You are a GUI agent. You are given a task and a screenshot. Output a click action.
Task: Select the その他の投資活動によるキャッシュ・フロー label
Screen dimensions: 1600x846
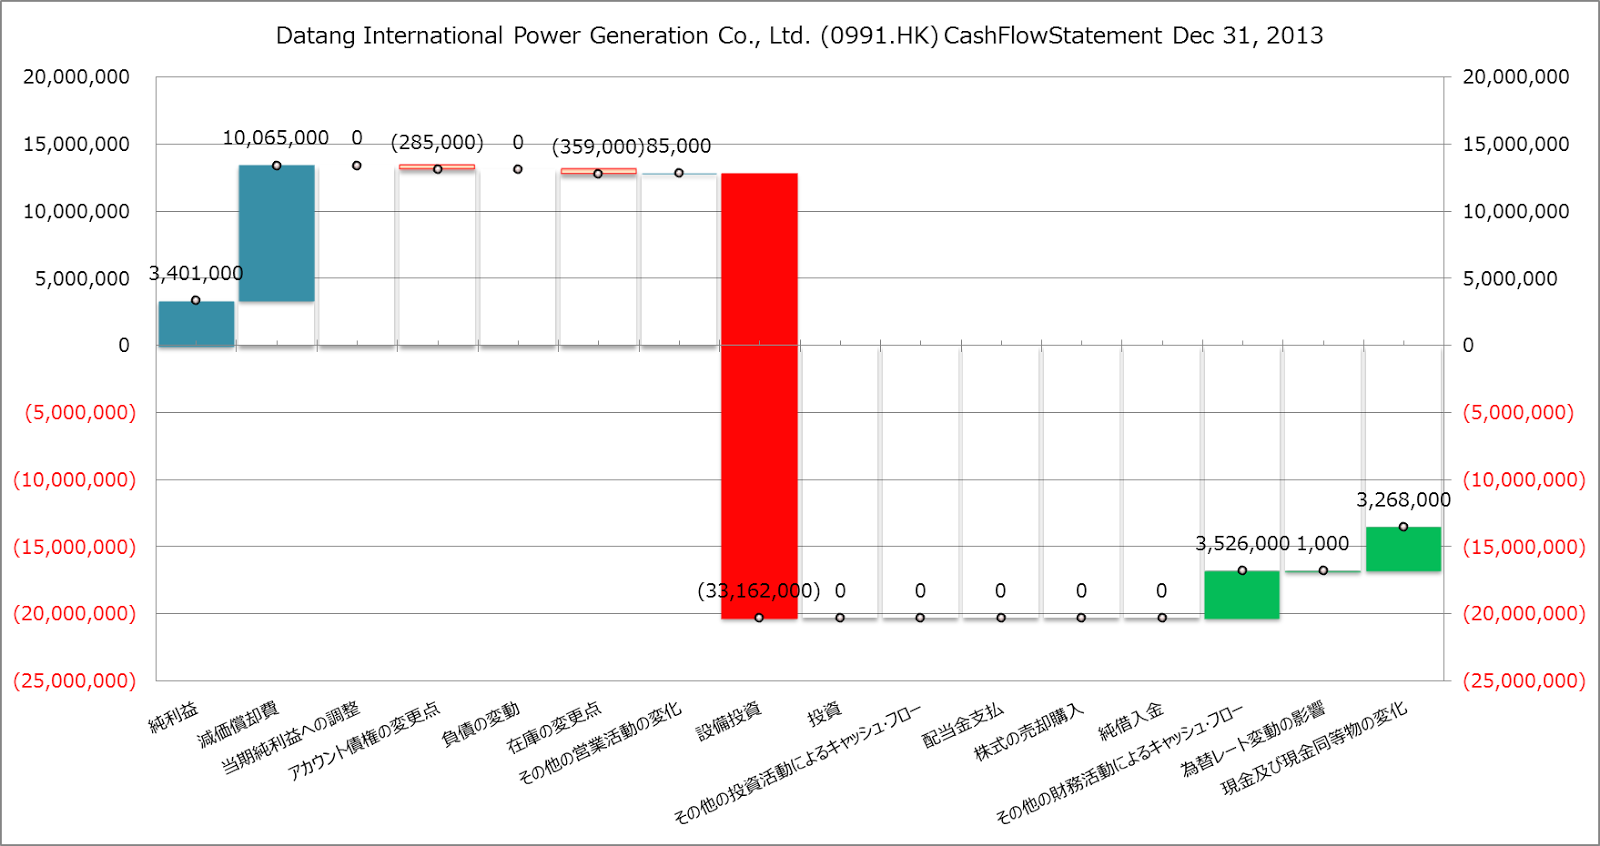tap(798, 763)
